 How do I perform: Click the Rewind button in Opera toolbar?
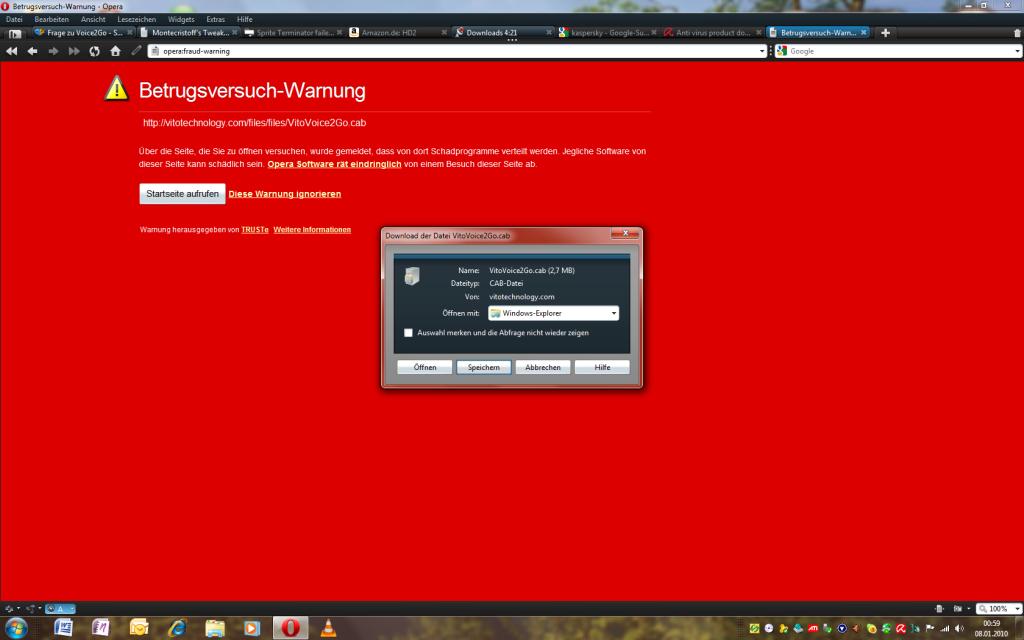(x=12, y=51)
